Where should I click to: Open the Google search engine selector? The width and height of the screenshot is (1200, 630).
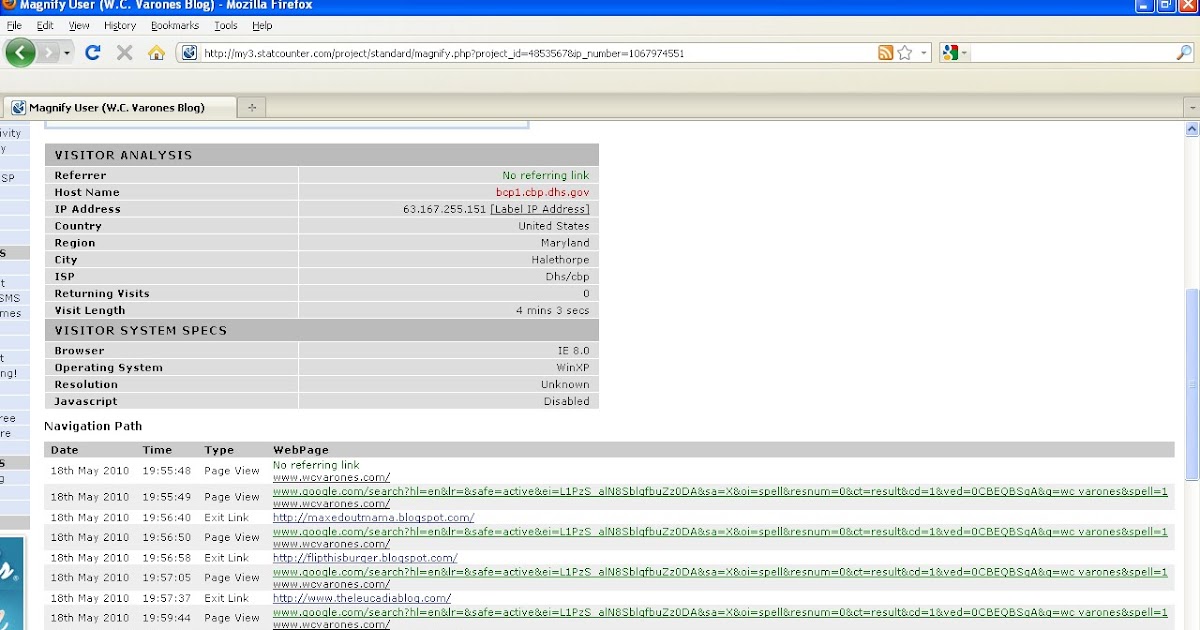(955, 53)
